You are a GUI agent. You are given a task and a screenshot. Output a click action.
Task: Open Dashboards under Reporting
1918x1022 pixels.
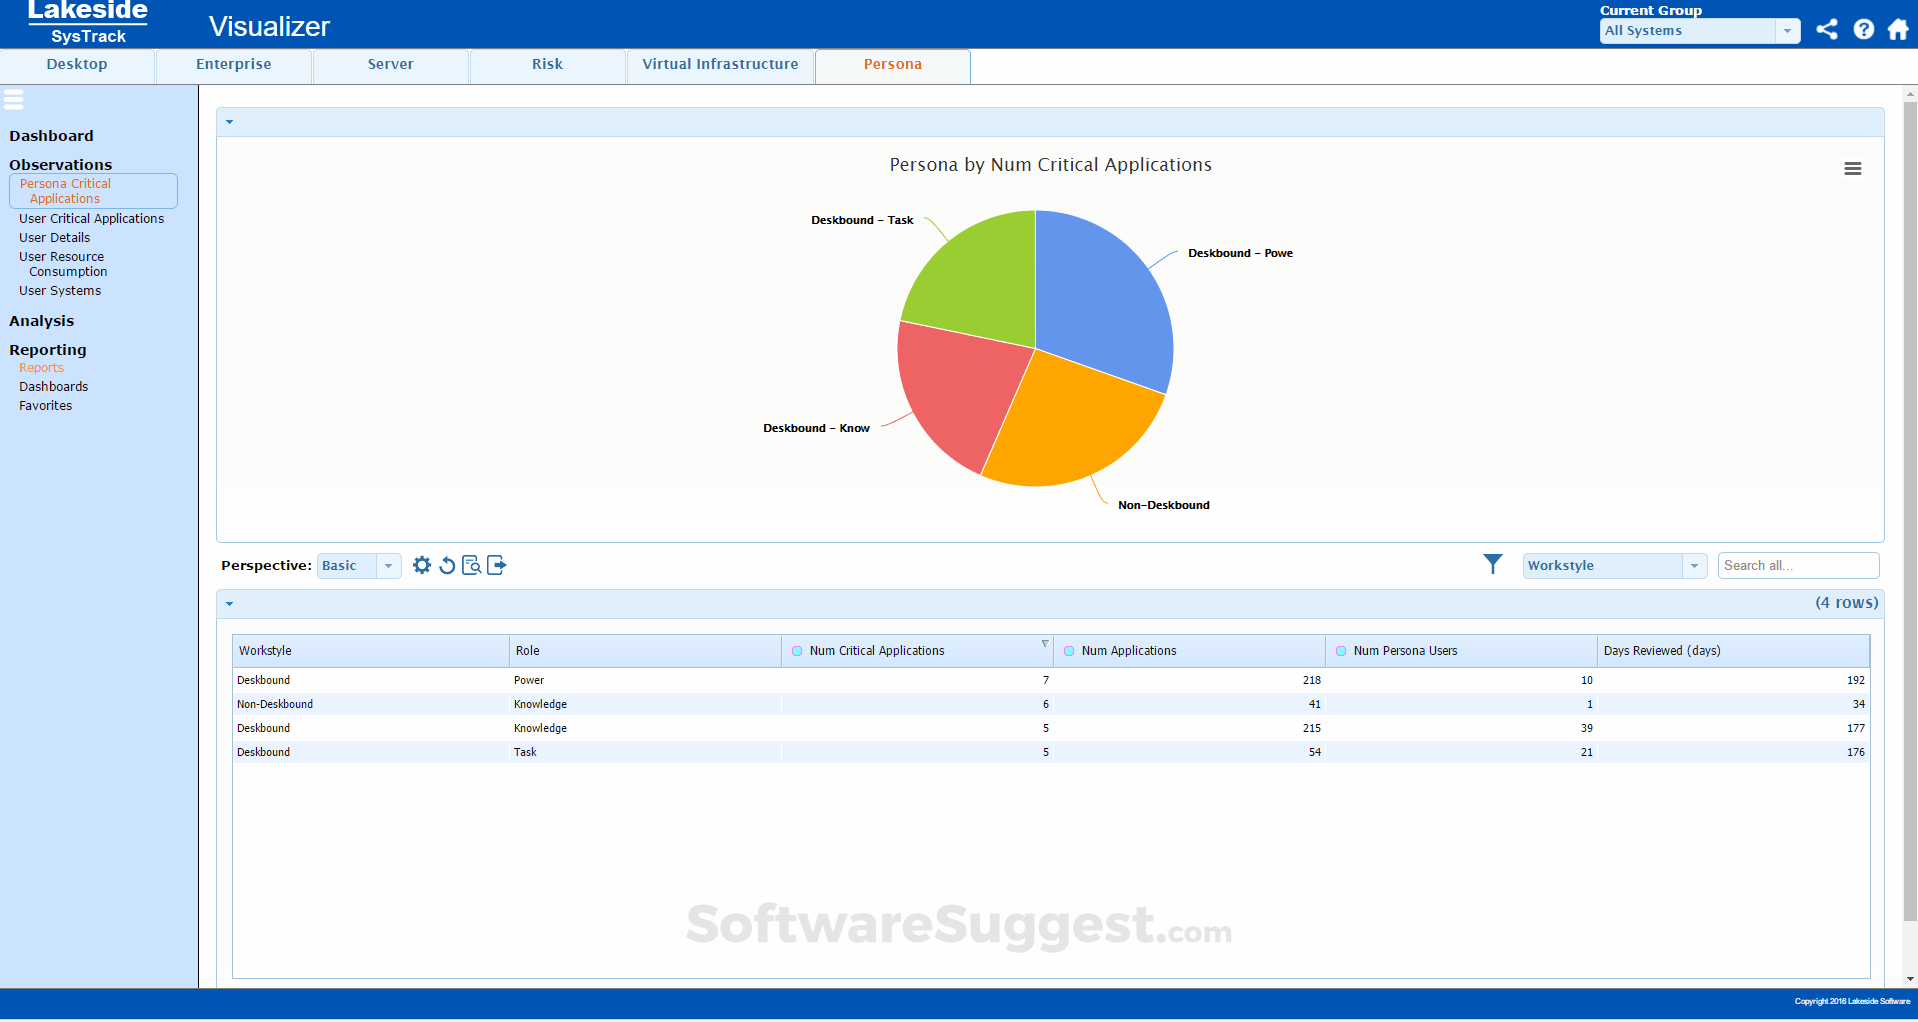click(x=53, y=386)
